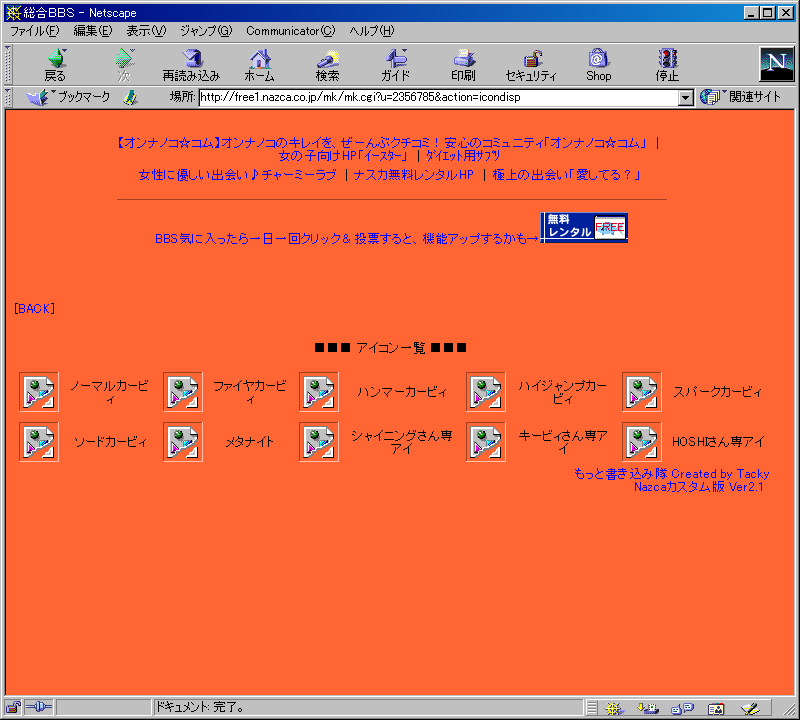Click the ハイジャンプカービィ icon image
This screenshot has height=720, width=800.
pyautogui.click(x=486, y=392)
